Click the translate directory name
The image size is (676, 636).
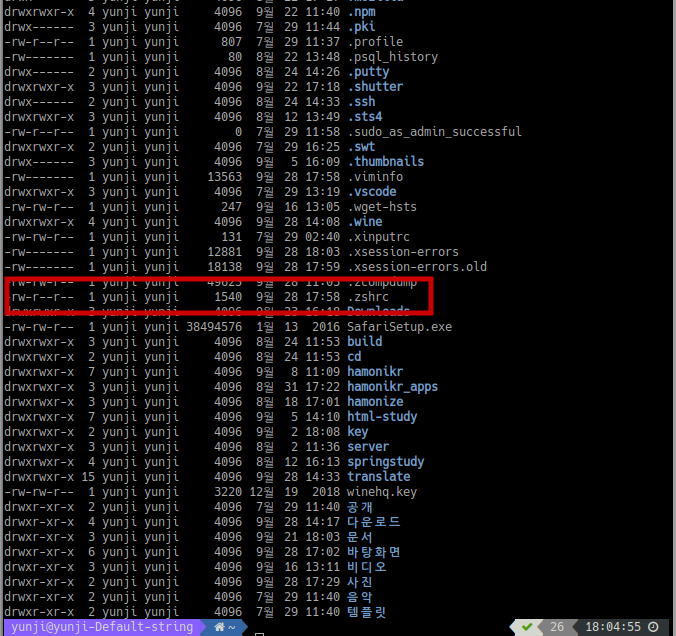(378, 476)
